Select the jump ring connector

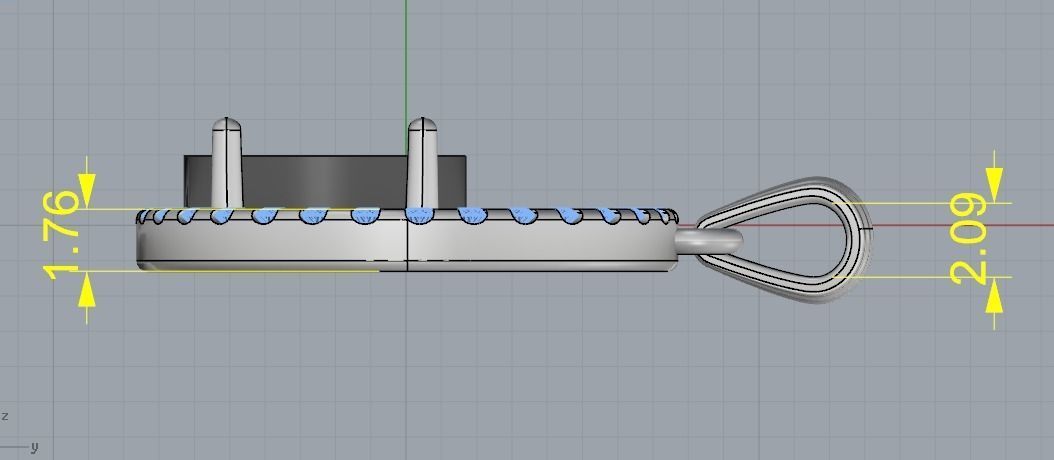[x=708, y=240]
